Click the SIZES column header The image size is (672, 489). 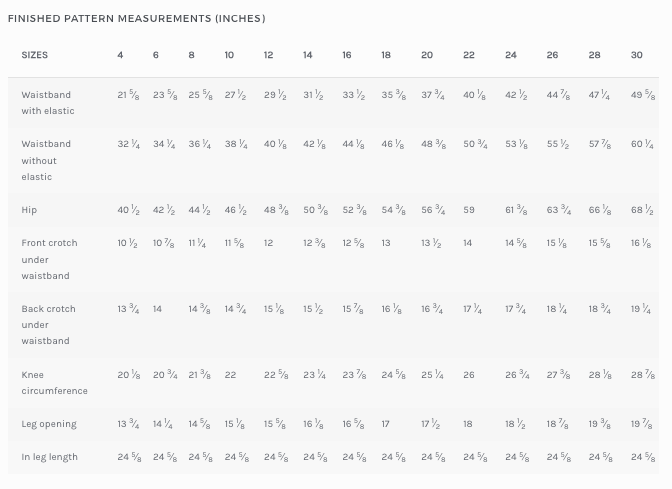(35, 55)
